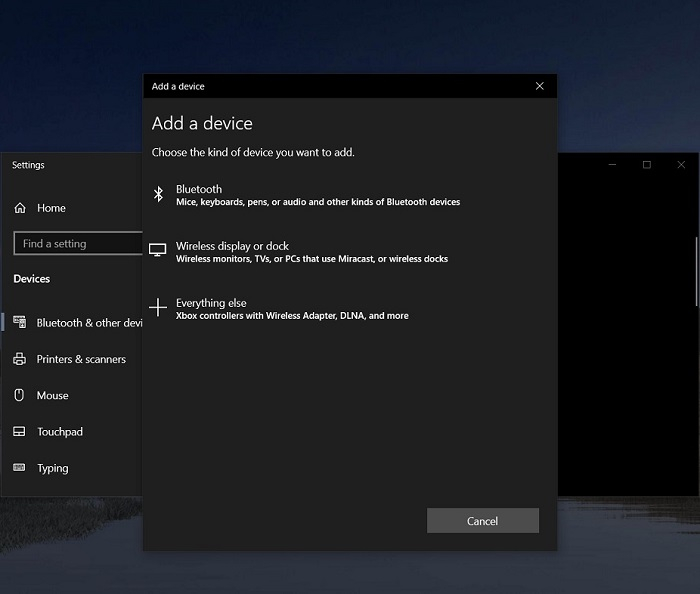Click the scrollbar in the background window
The height and width of the screenshot is (594, 700).
click(696, 271)
